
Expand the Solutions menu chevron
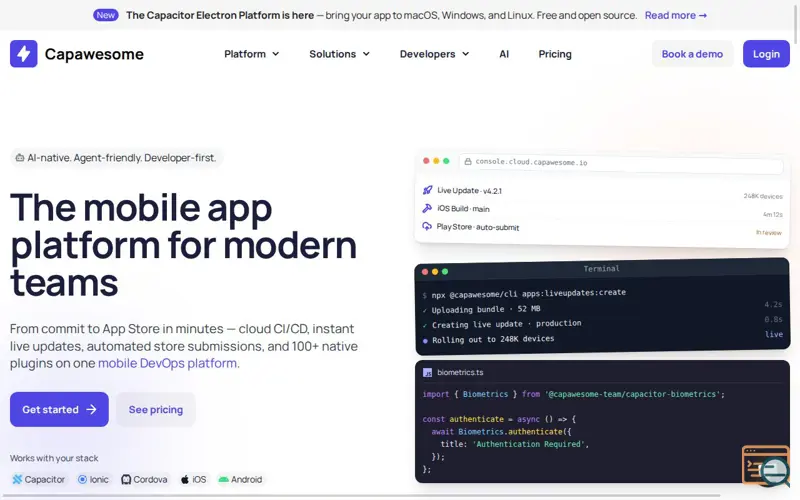click(x=366, y=54)
